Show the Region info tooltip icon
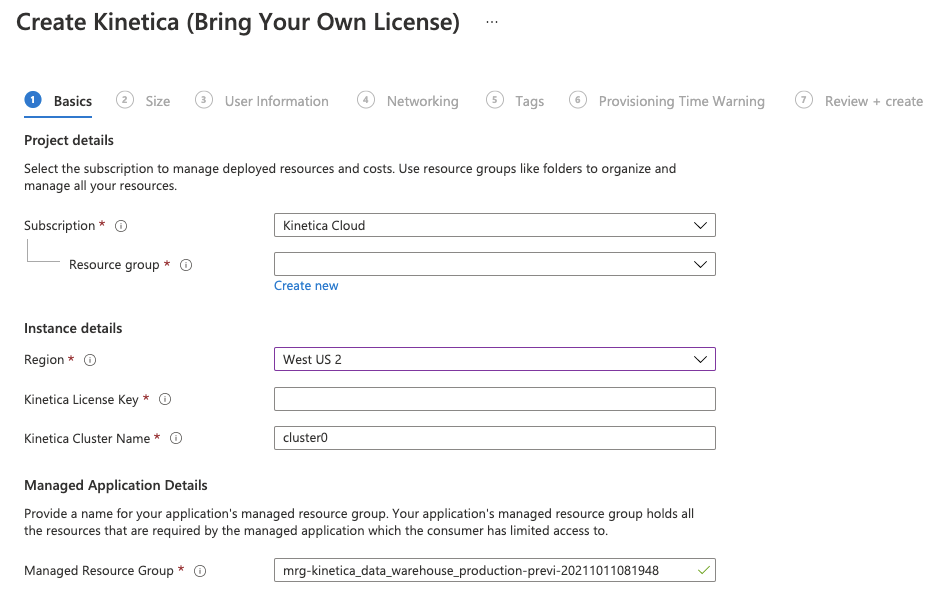This screenshot has width=943, height=597. tap(90, 360)
